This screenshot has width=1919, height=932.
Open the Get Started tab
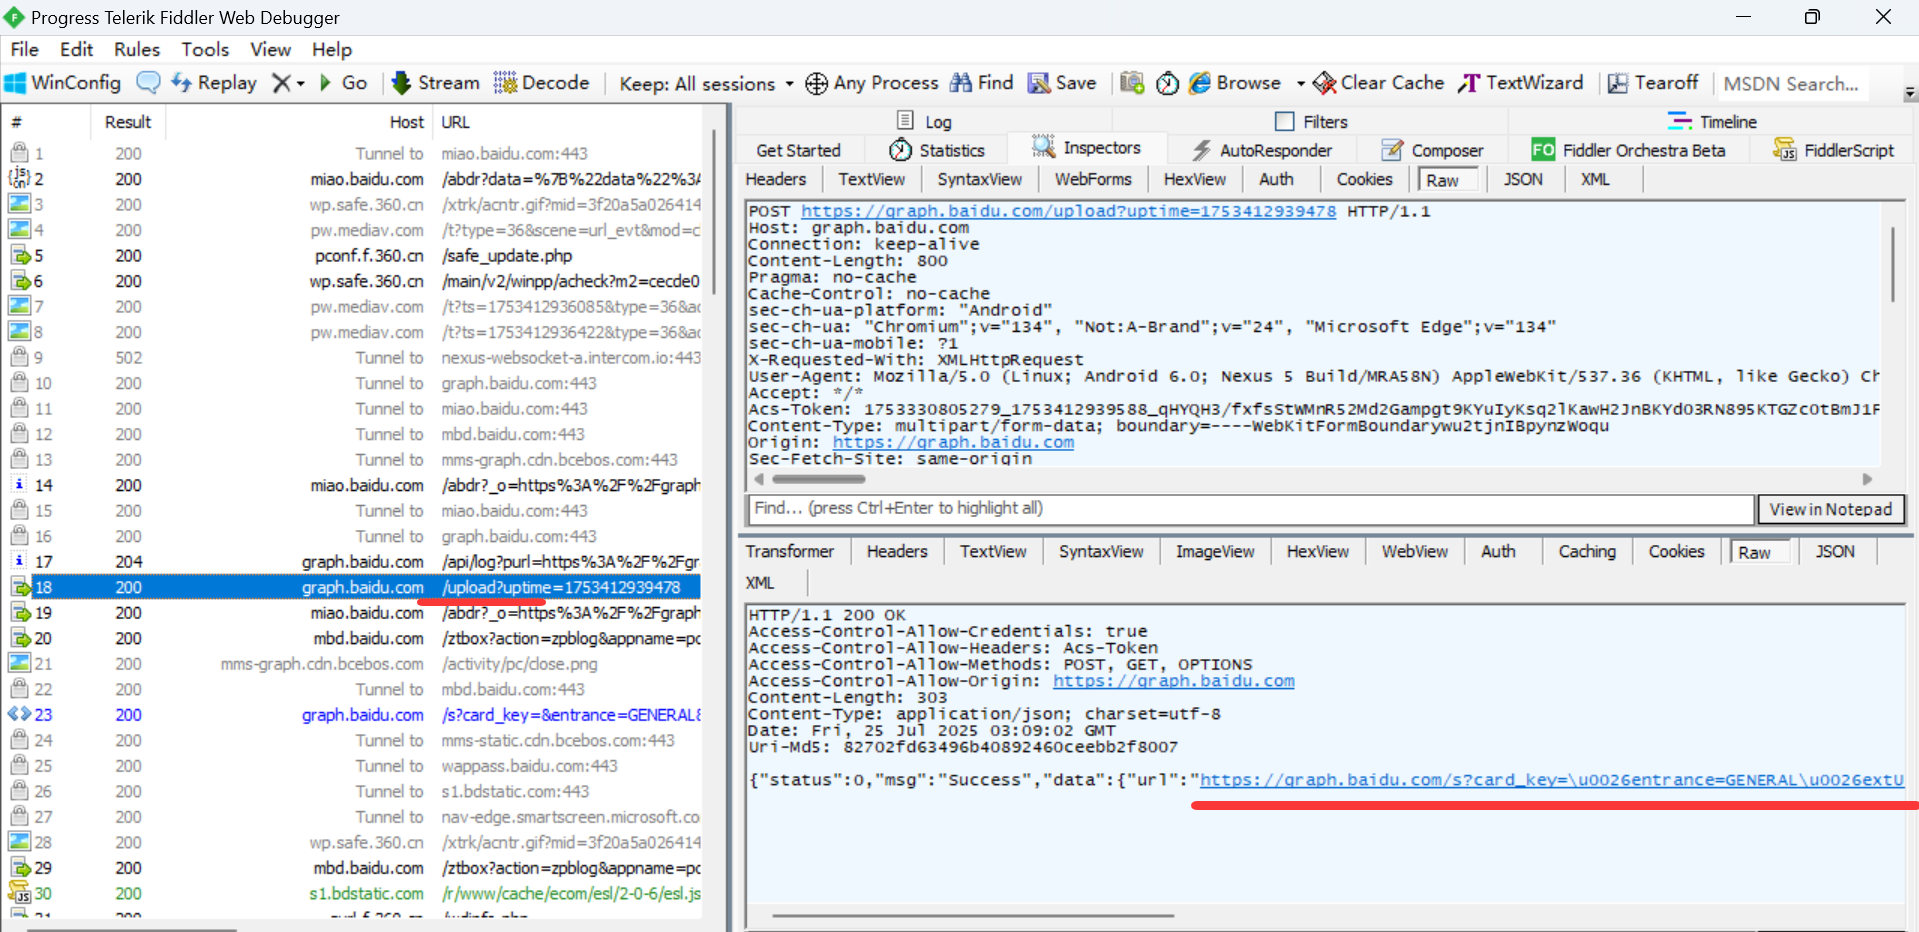click(x=798, y=150)
